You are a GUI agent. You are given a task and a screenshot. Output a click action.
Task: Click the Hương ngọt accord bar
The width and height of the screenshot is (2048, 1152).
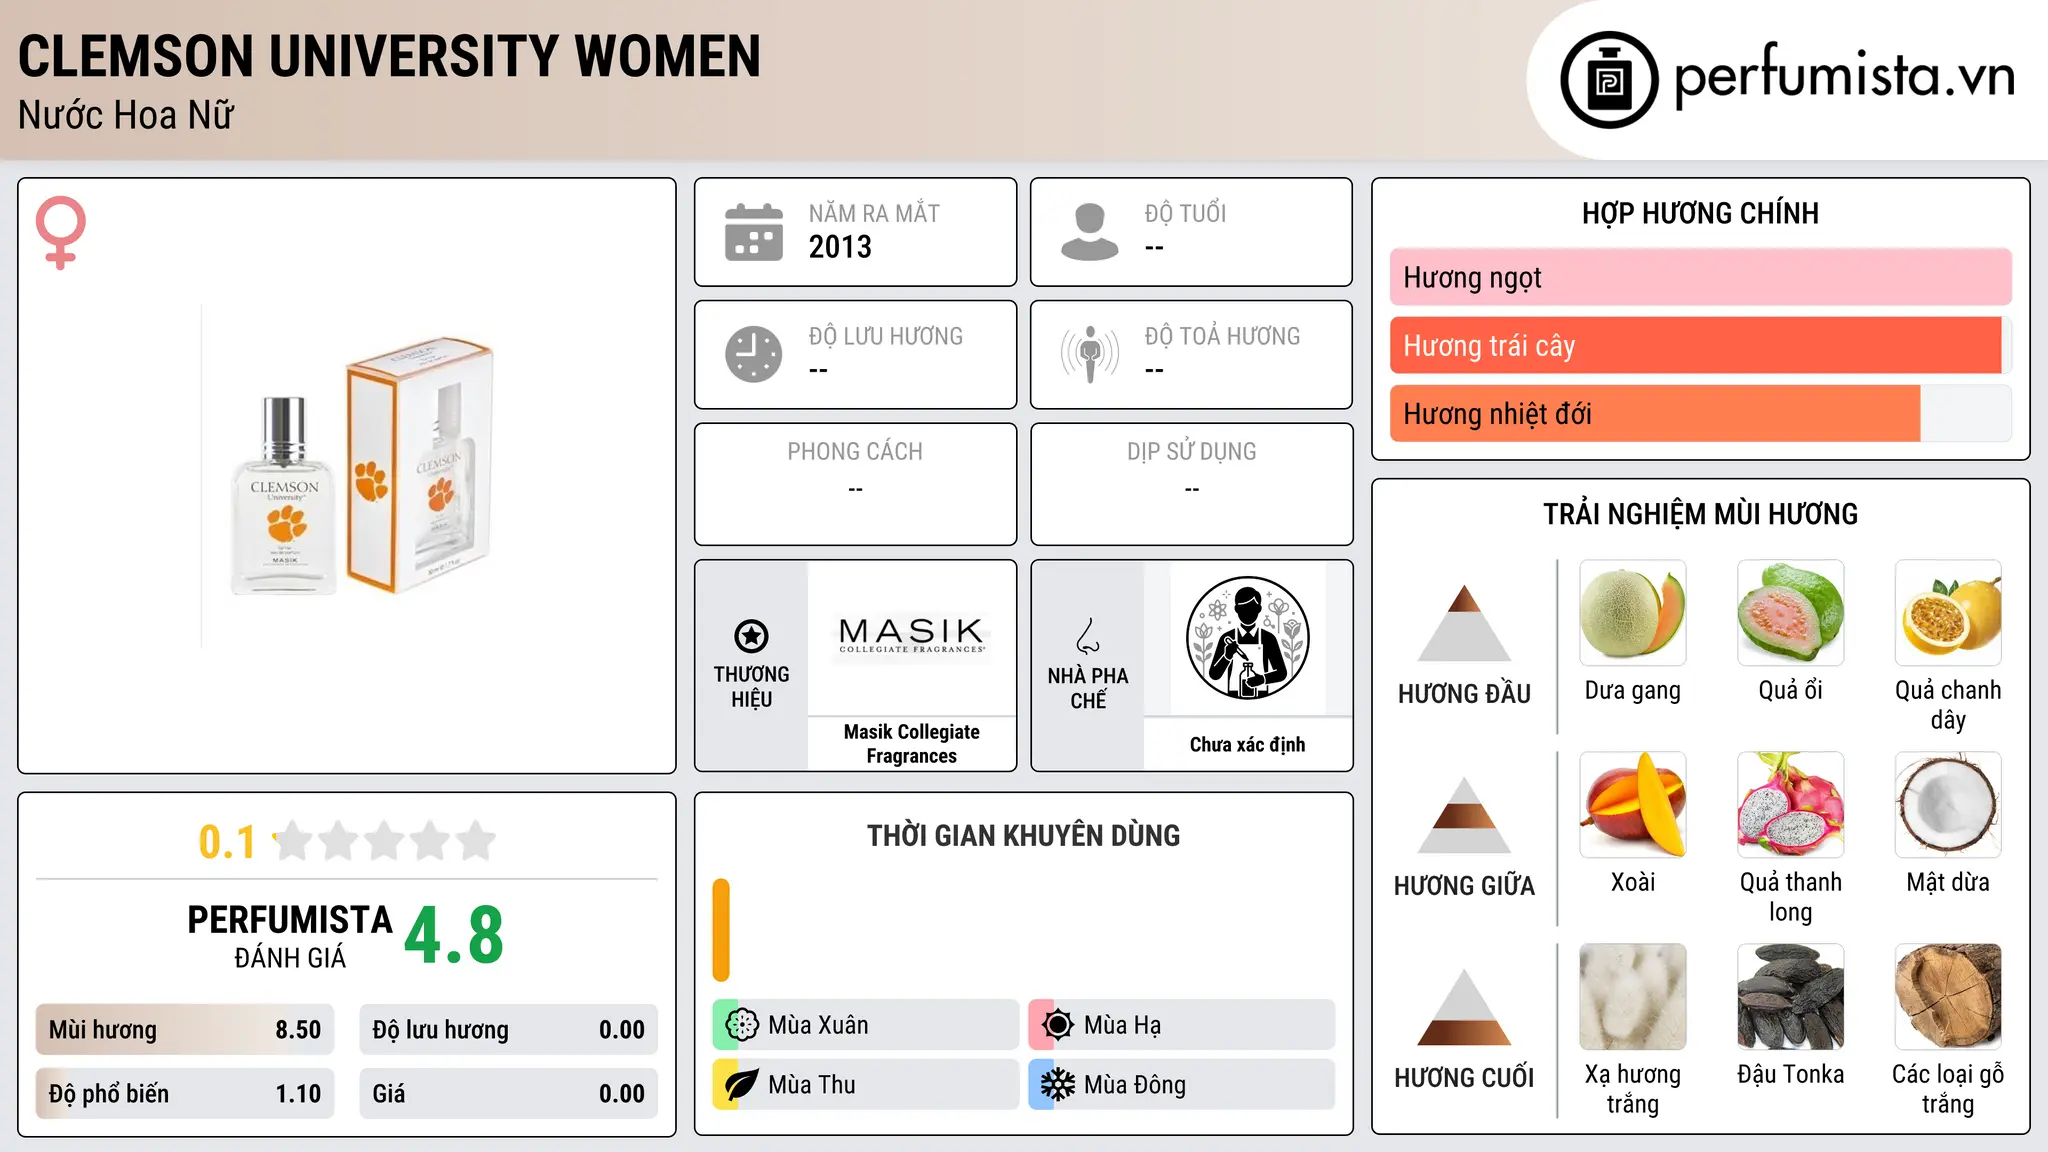coord(1700,277)
